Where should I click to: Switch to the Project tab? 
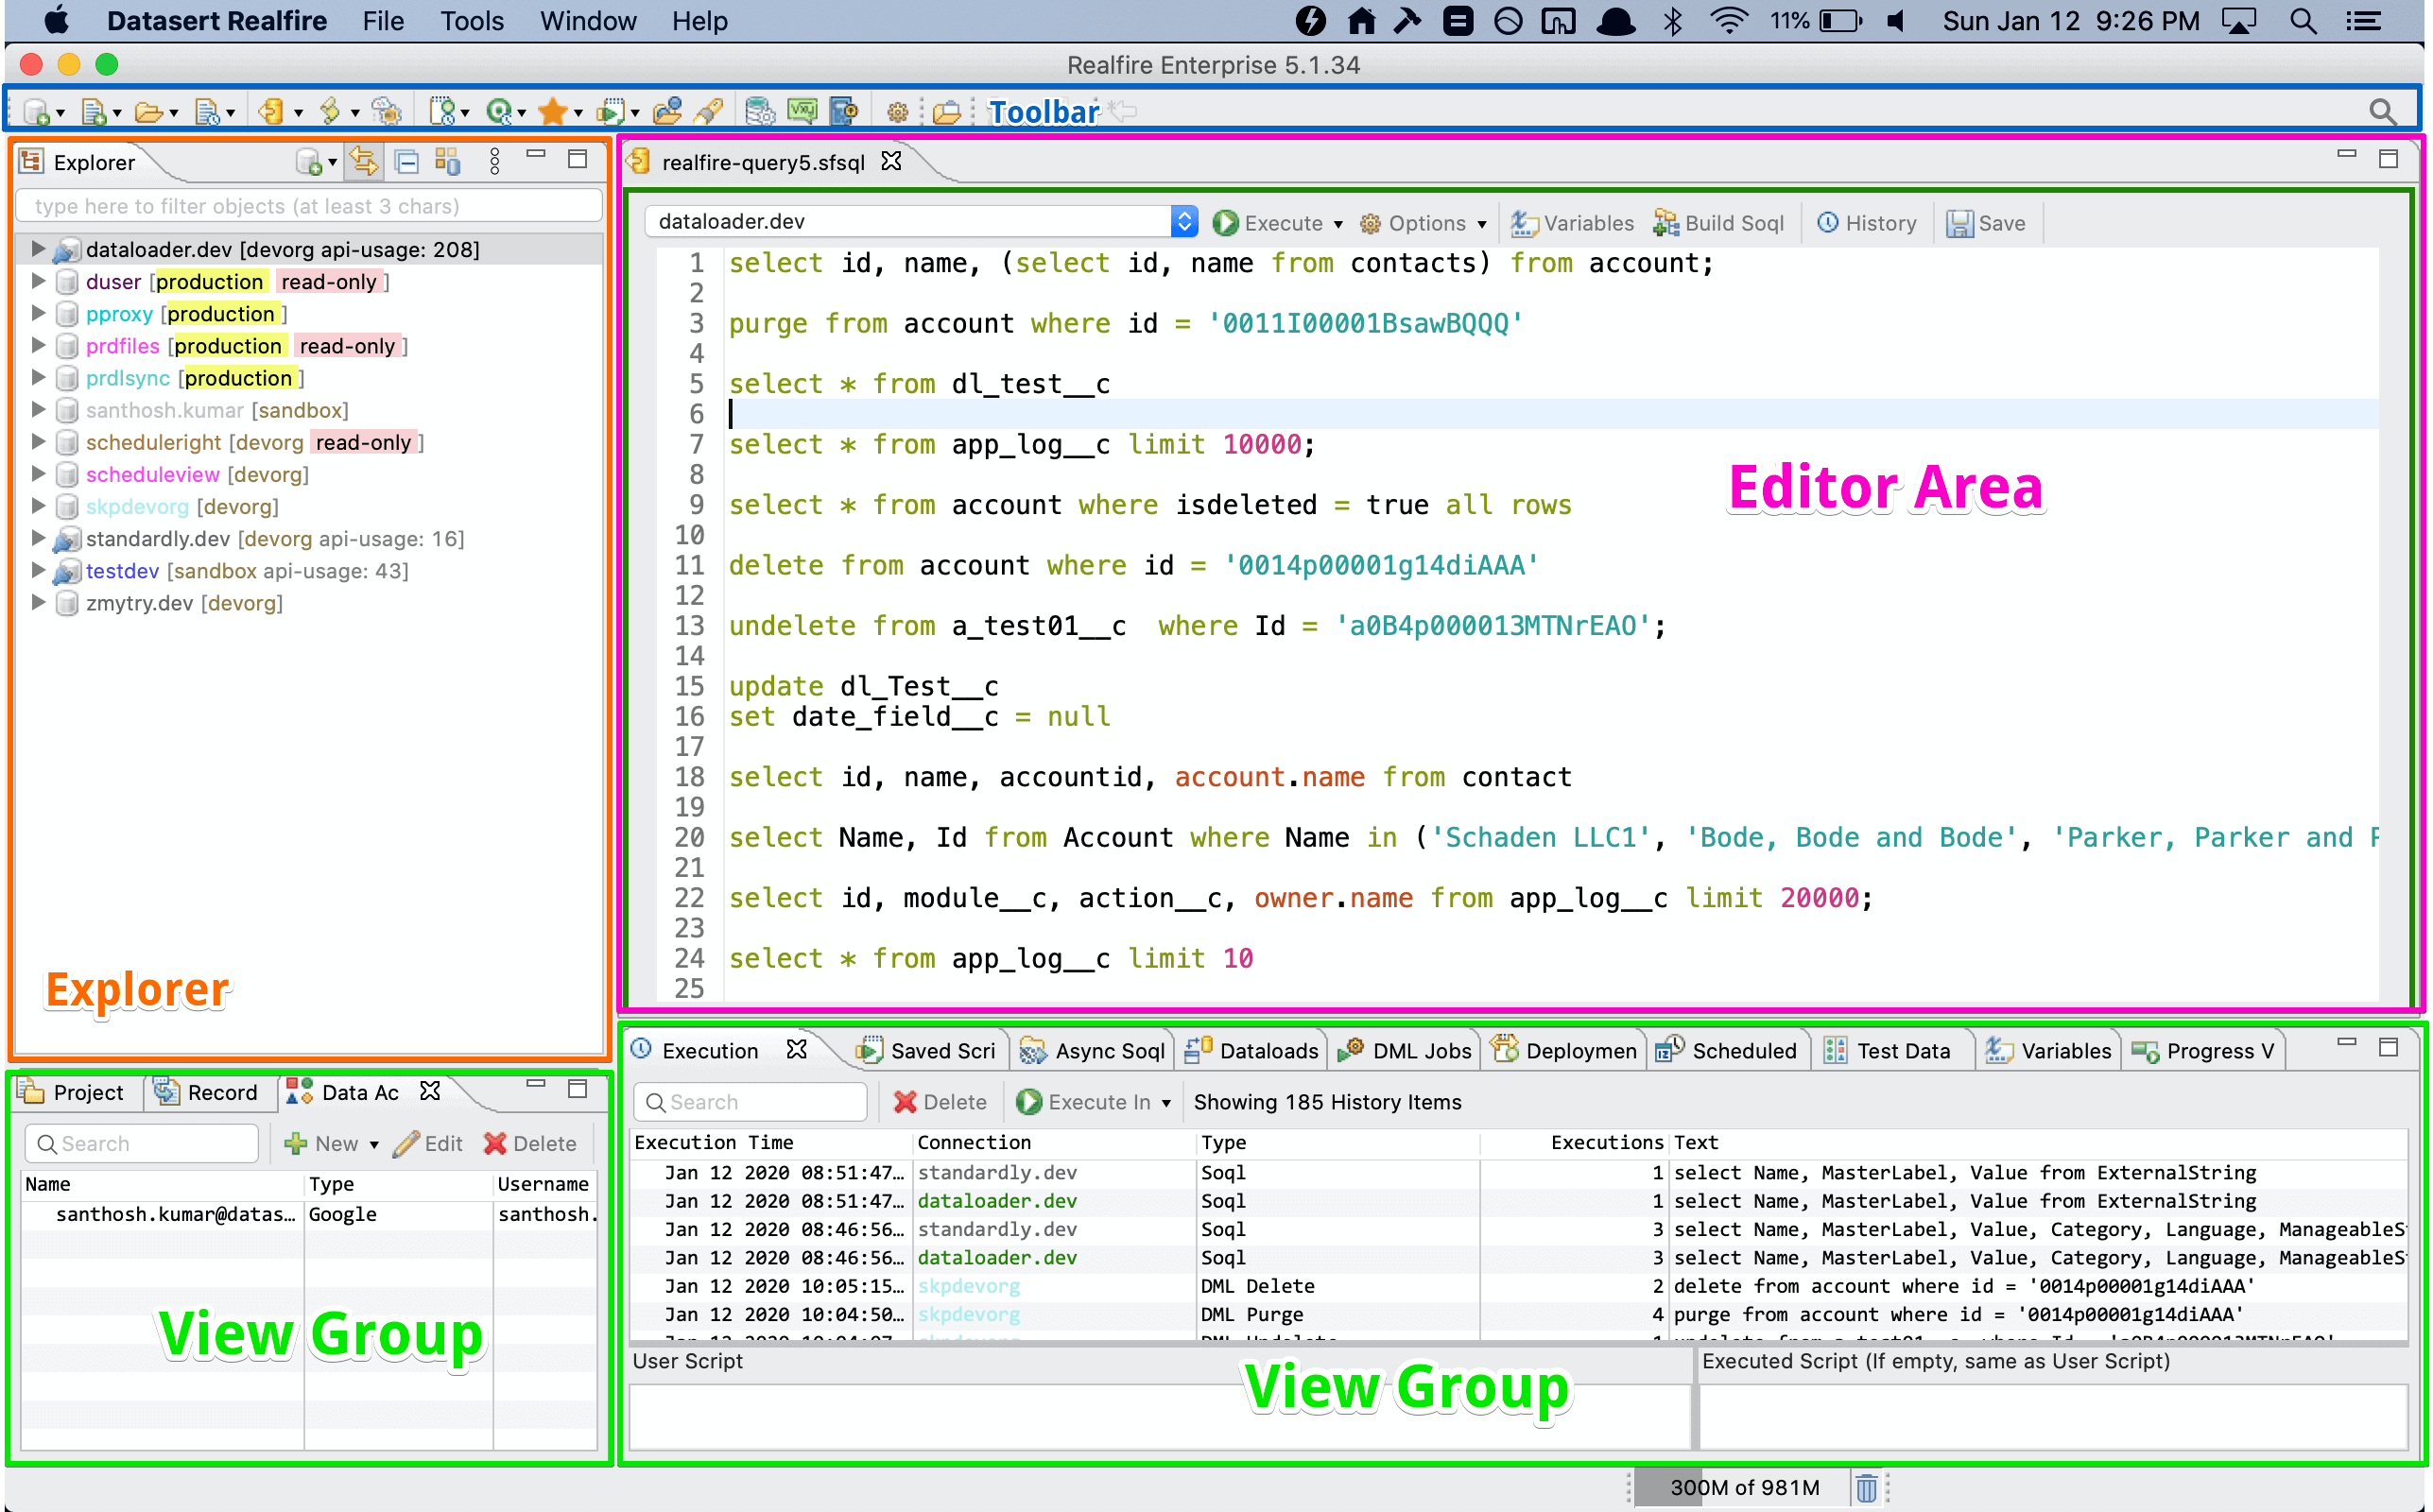click(x=72, y=1092)
